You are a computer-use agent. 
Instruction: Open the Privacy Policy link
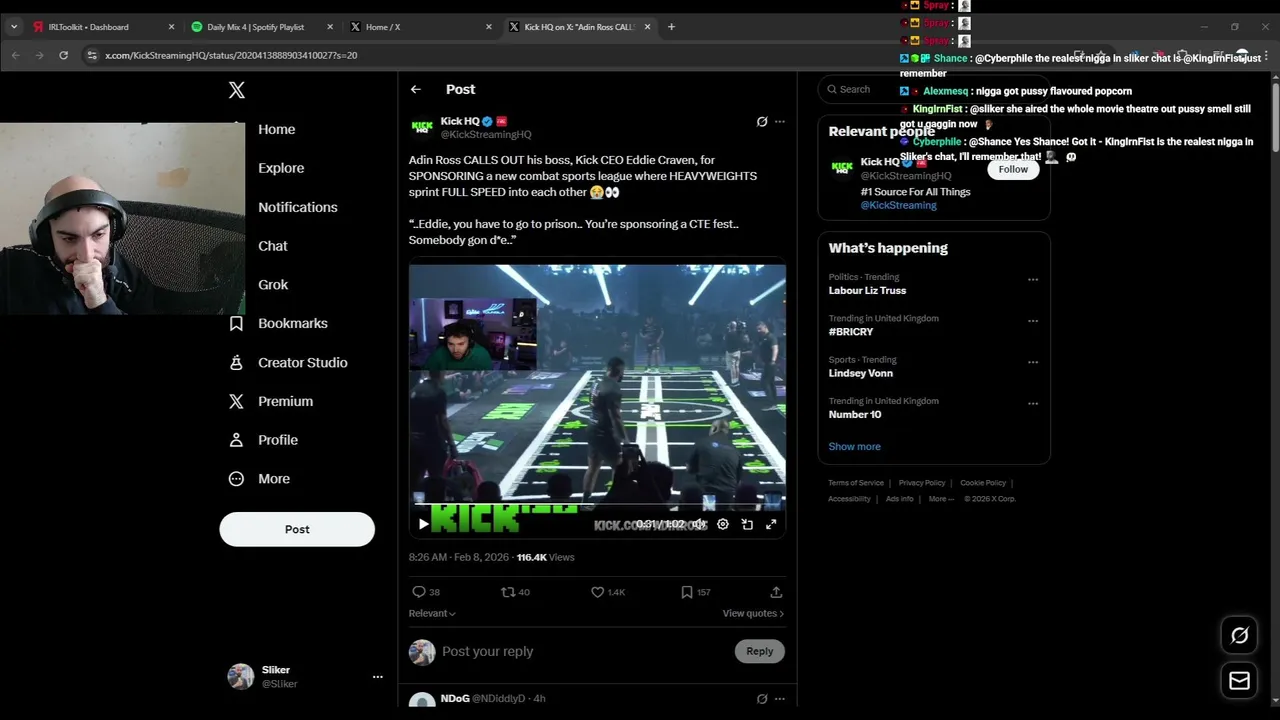(922, 483)
